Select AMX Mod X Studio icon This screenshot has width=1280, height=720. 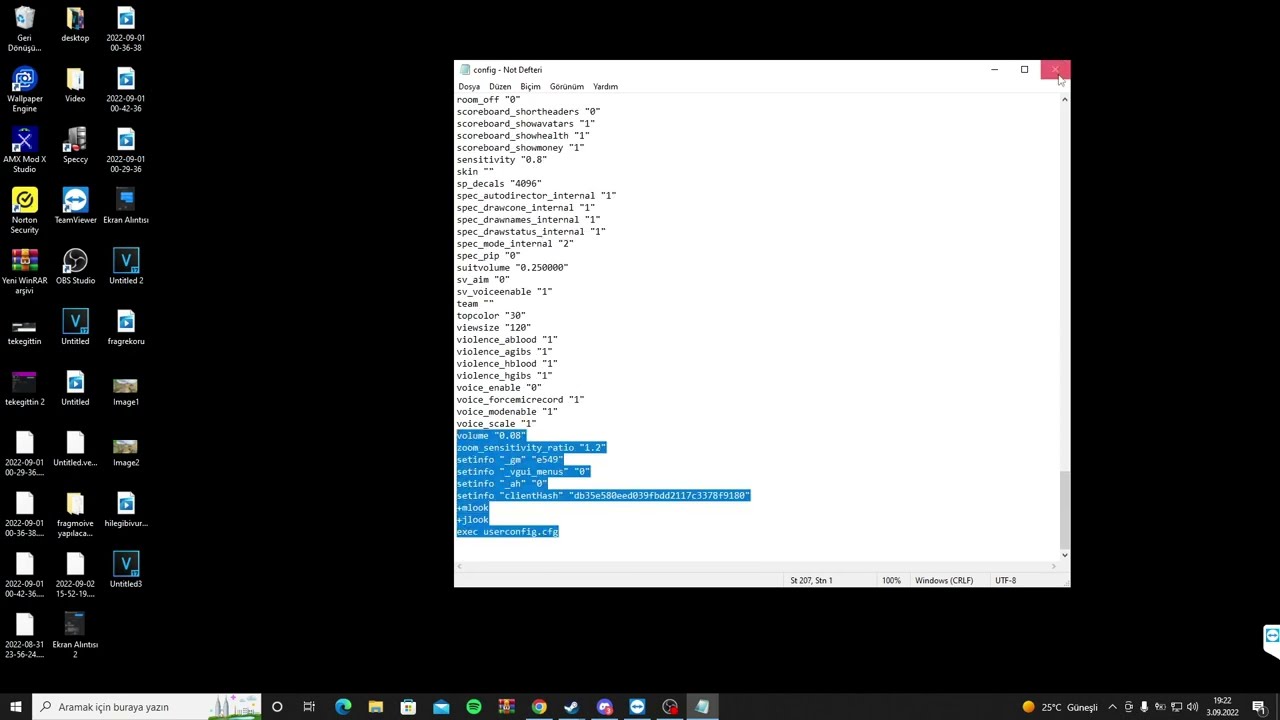click(x=24, y=151)
